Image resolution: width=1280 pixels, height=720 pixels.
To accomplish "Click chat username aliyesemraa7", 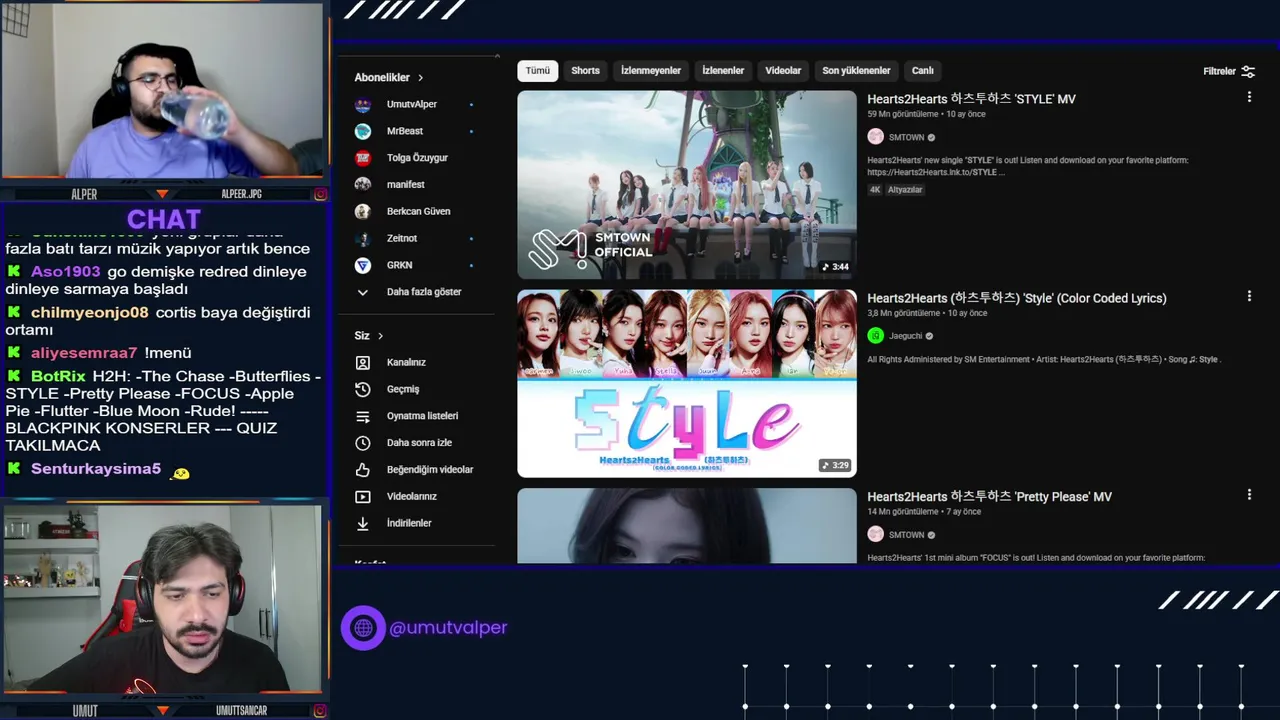I will [x=84, y=353].
